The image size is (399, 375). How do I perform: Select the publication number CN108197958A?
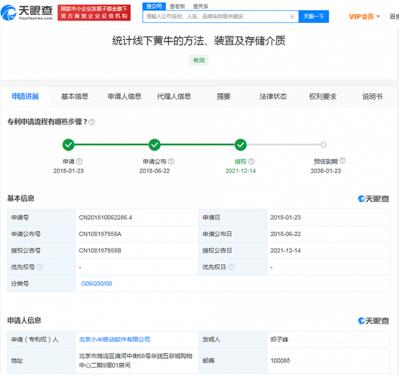[100, 234]
